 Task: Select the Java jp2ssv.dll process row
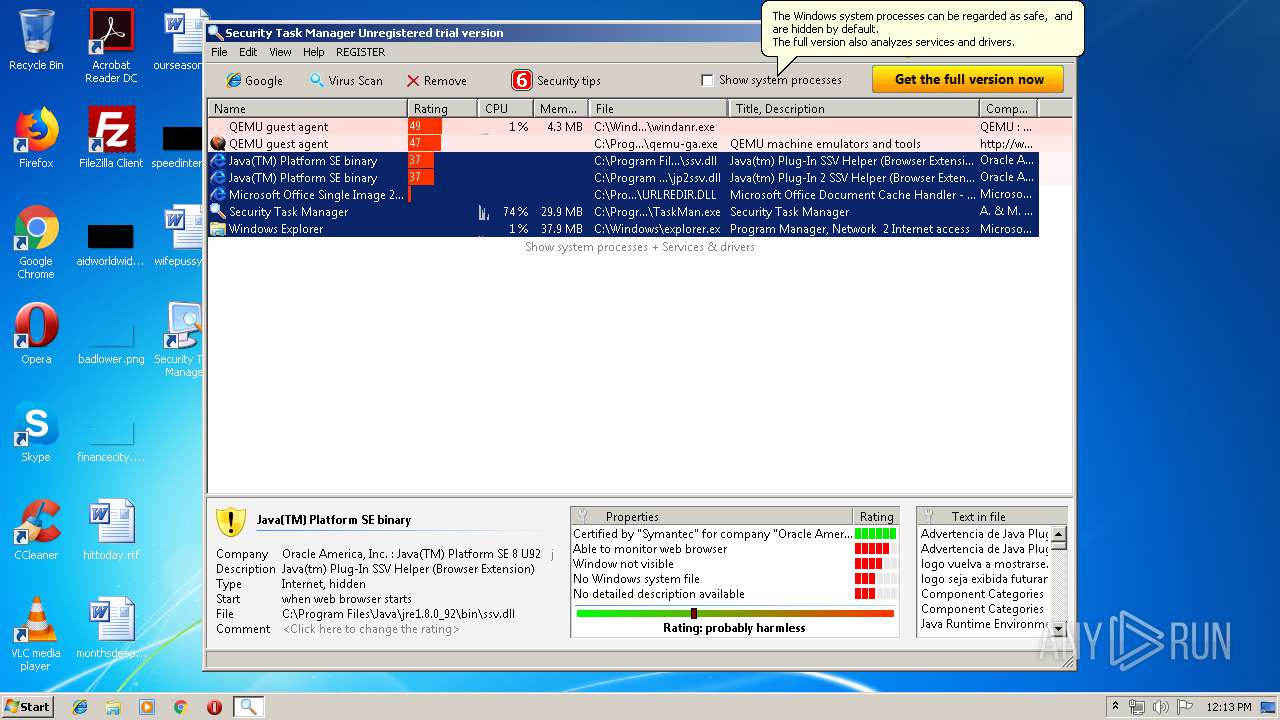pos(623,178)
